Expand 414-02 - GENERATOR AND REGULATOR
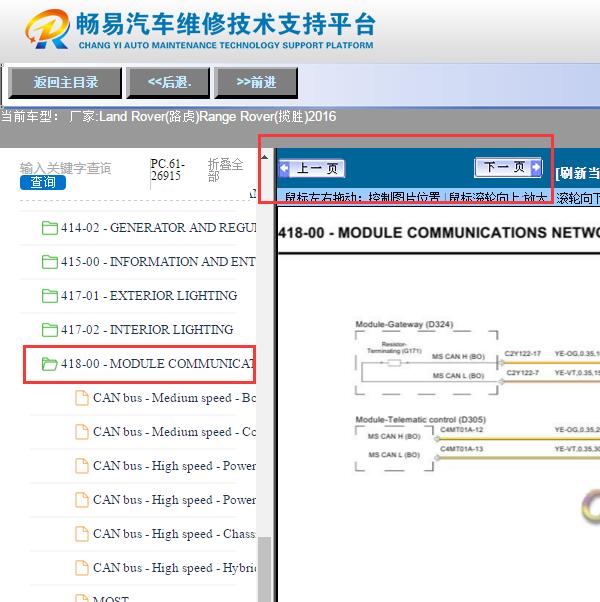Viewport: 600px width, 602px height. click(x=159, y=228)
